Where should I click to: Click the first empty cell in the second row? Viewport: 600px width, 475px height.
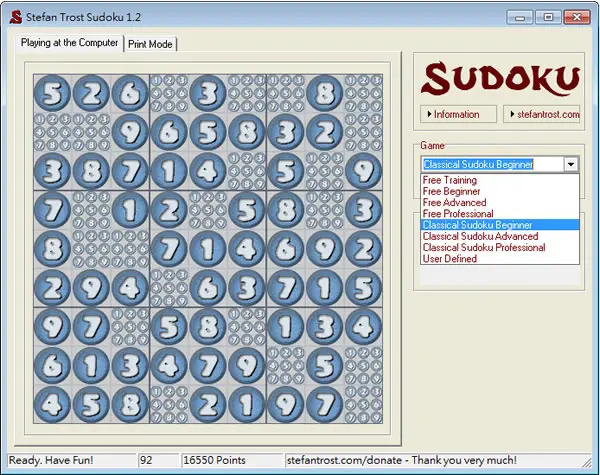[x=52, y=132]
